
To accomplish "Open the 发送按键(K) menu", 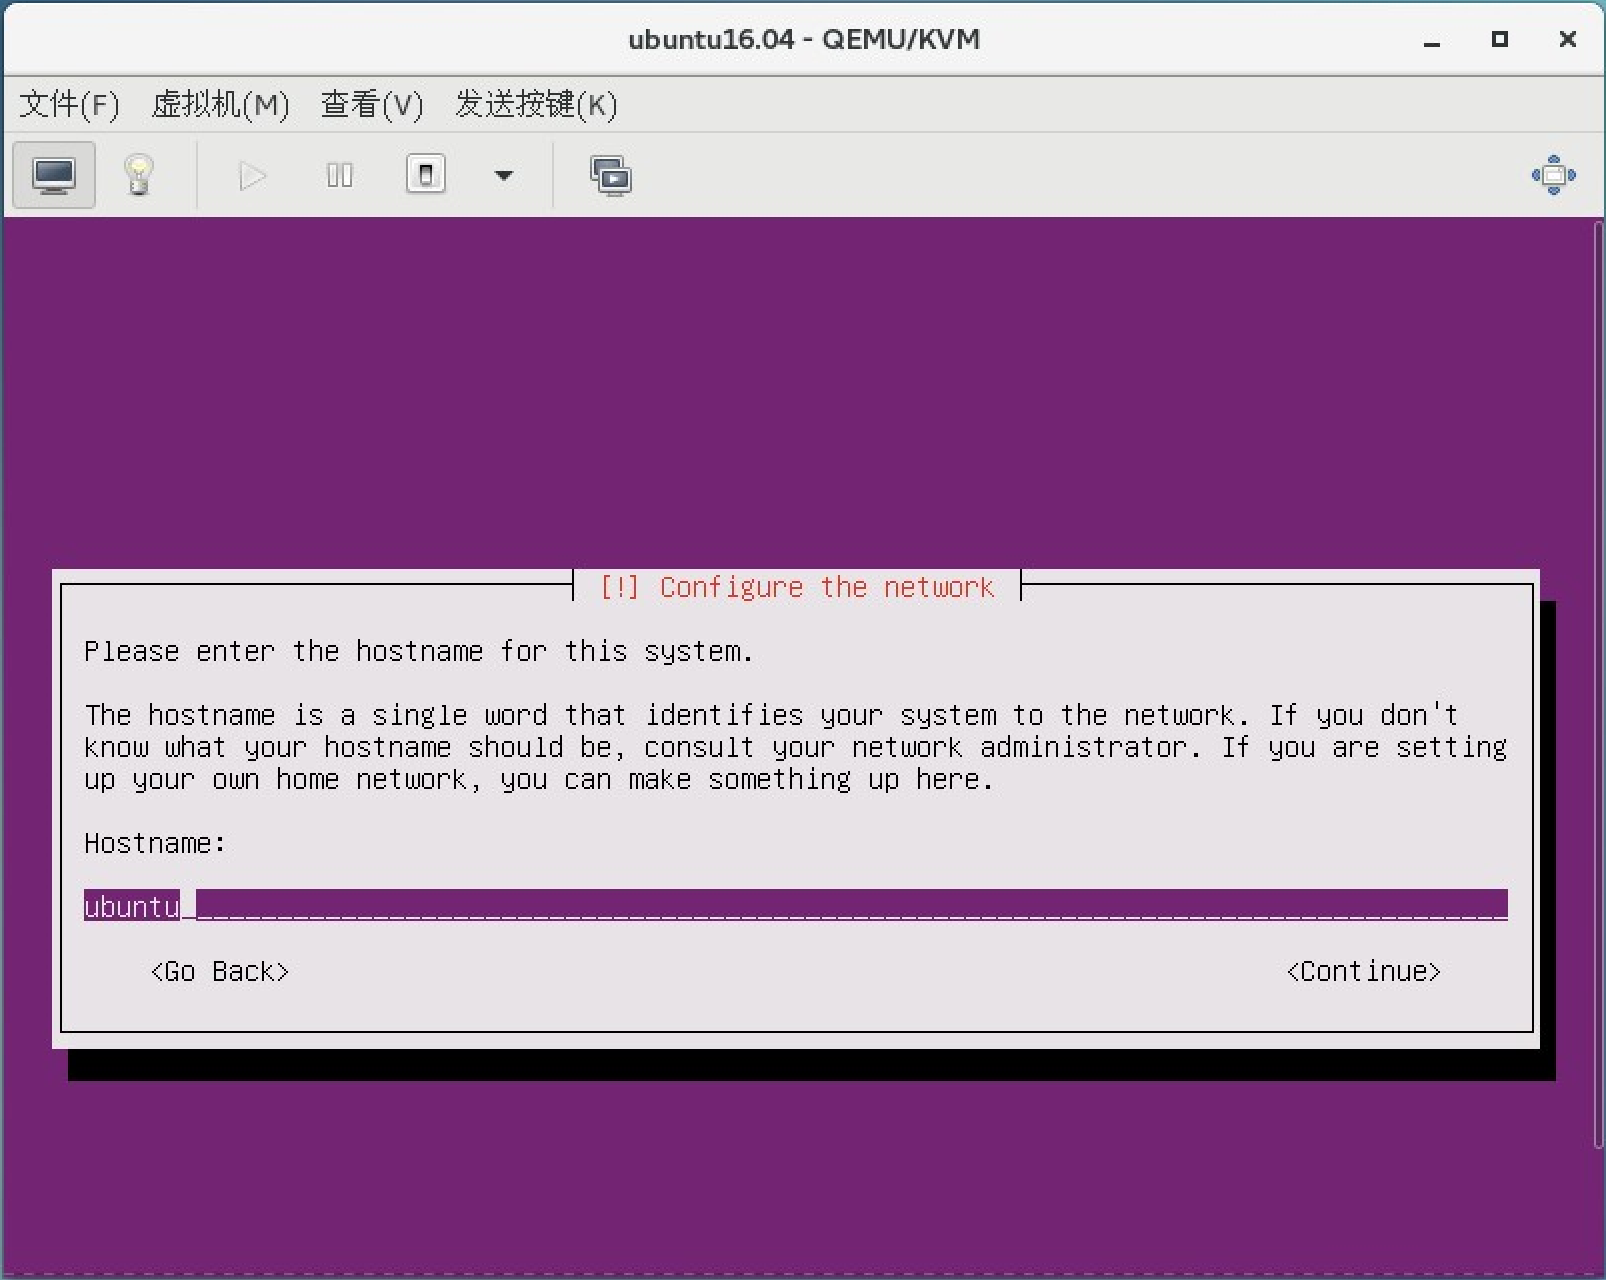I will (537, 104).
